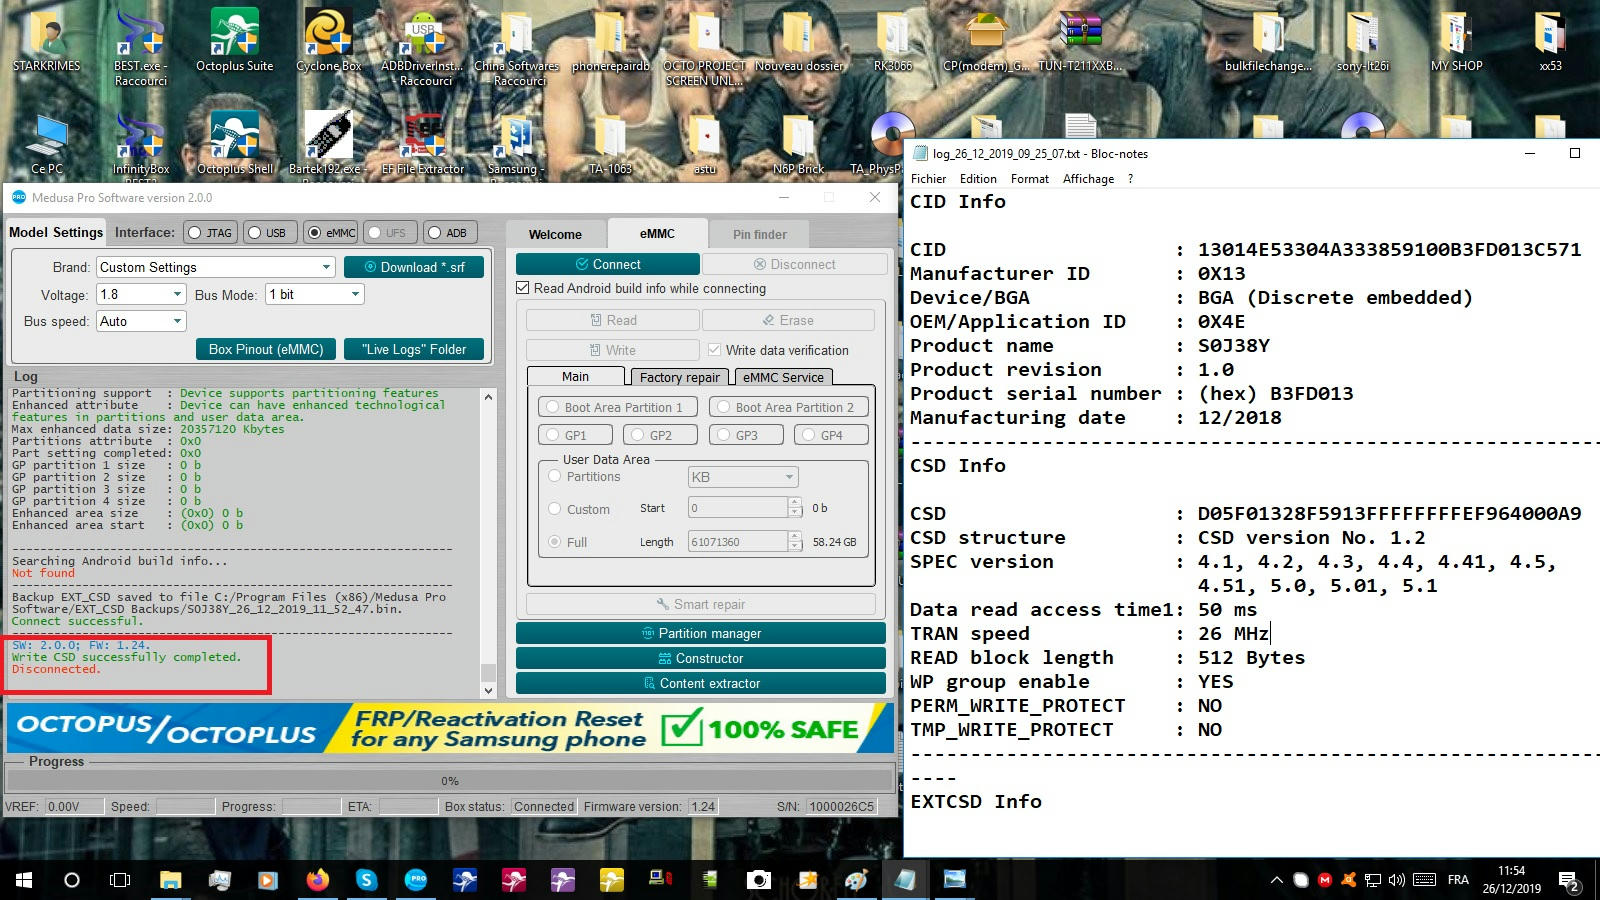Click the progress bar showing 0%
Image resolution: width=1600 pixels, height=900 pixels.
[449, 780]
